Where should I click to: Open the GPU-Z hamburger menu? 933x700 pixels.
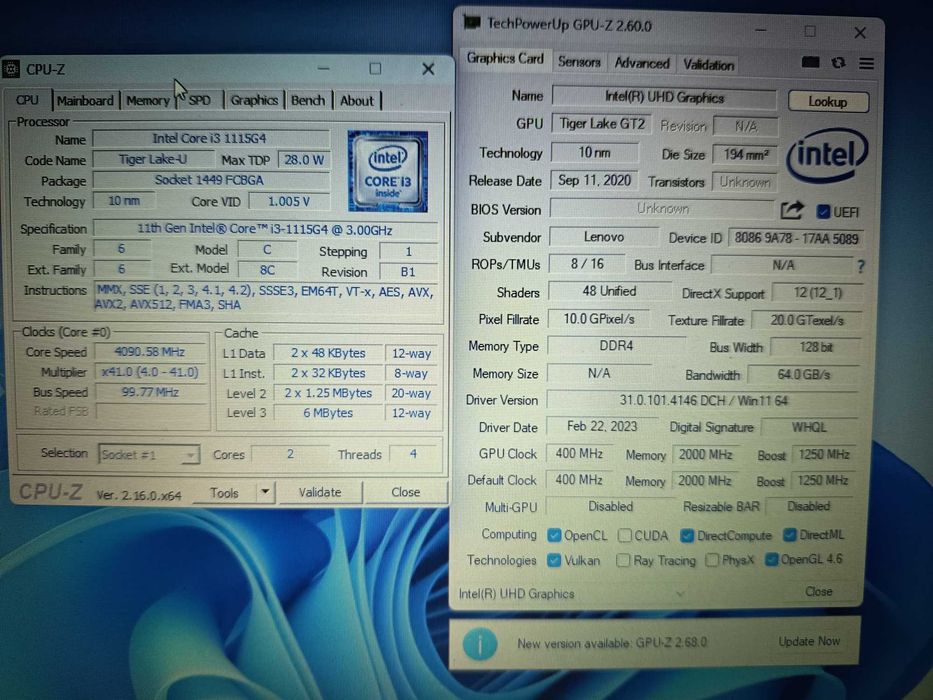(x=866, y=63)
